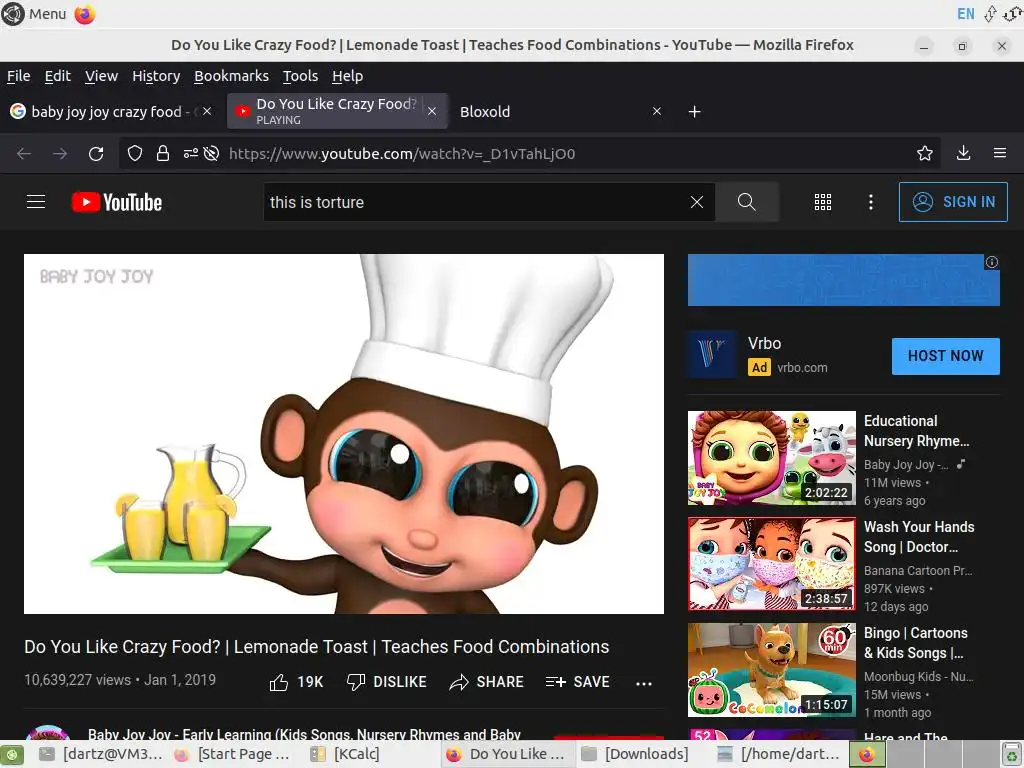
Task: Close the Bloxold tab
Action: [x=657, y=112]
